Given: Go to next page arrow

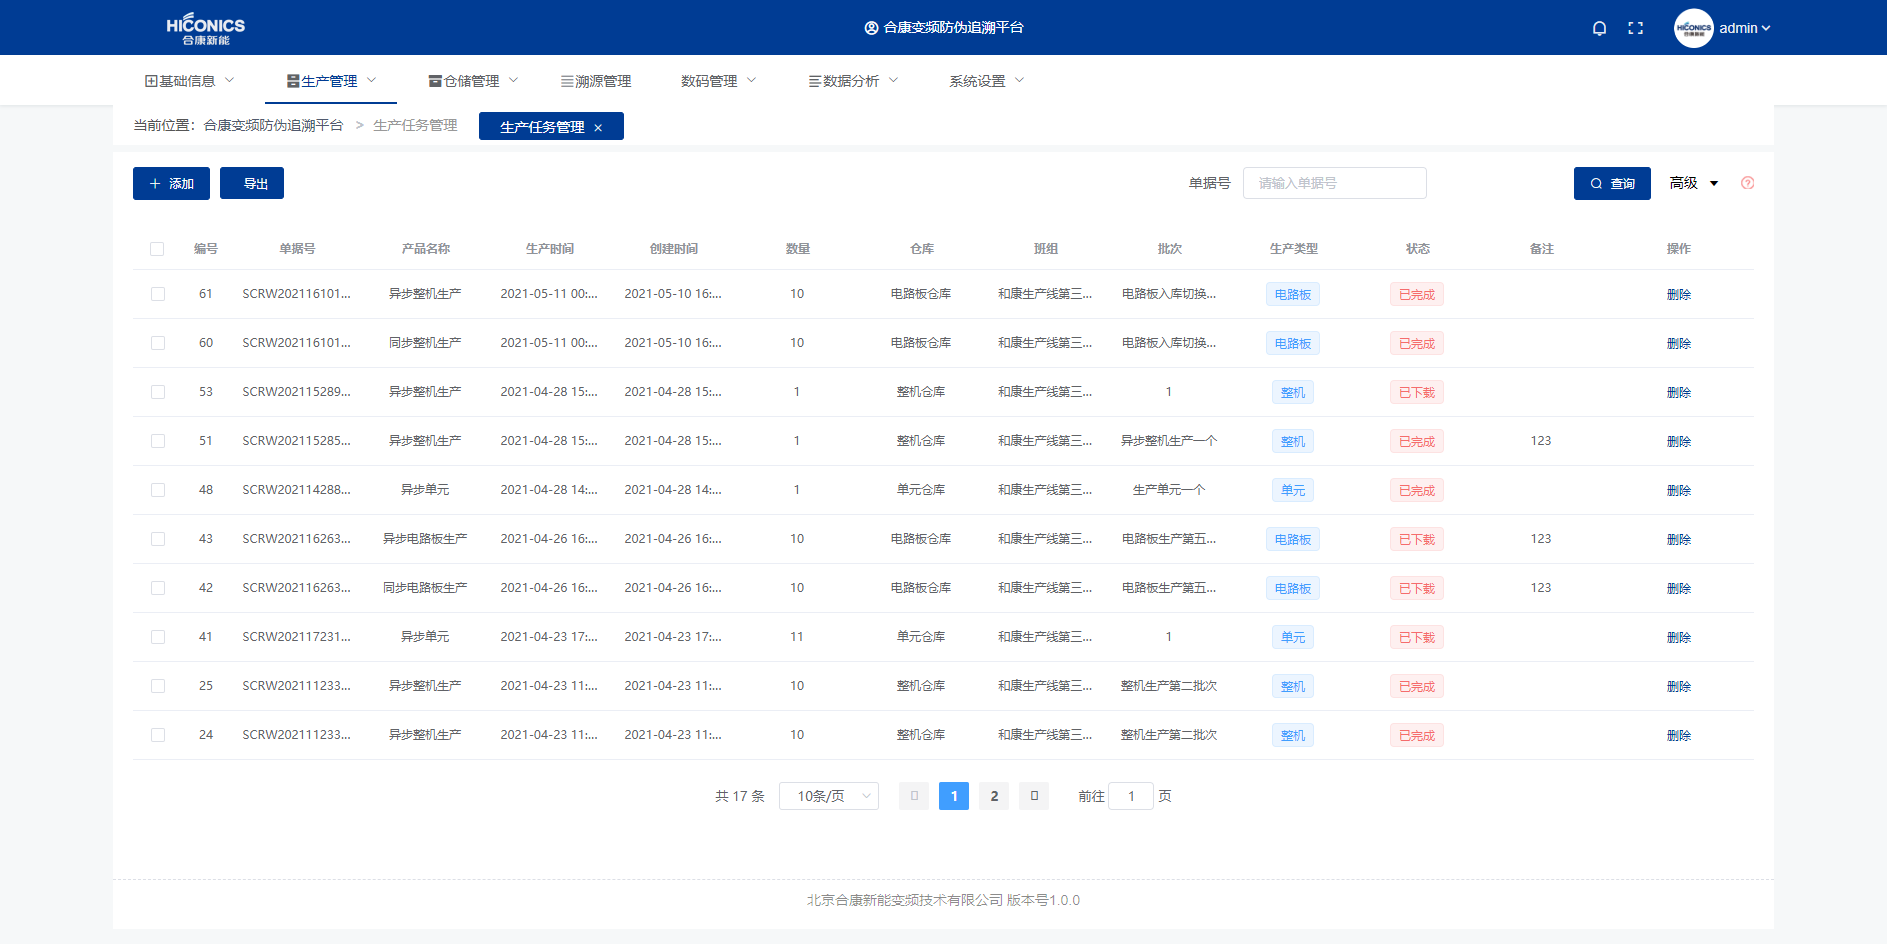Looking at the screenshot, I should click(x=1034, y=796).
